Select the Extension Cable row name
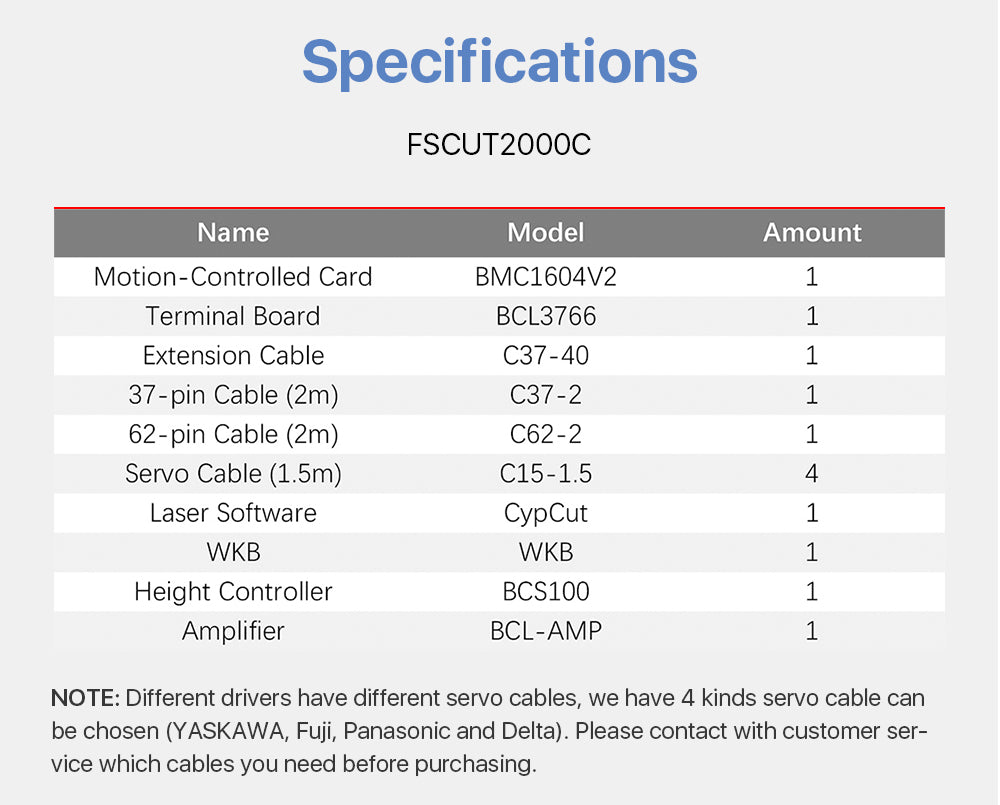This screenshot has width=1000, height=805. point(233,356)
